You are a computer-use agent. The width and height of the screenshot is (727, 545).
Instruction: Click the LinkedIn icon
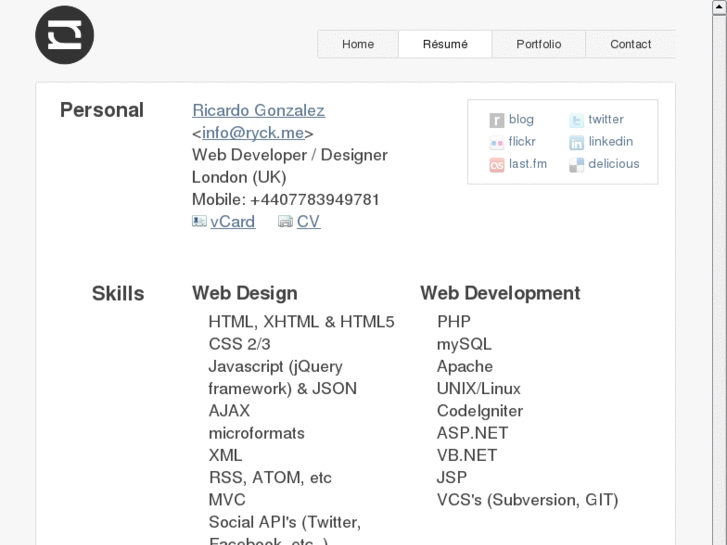coord(577,143)
